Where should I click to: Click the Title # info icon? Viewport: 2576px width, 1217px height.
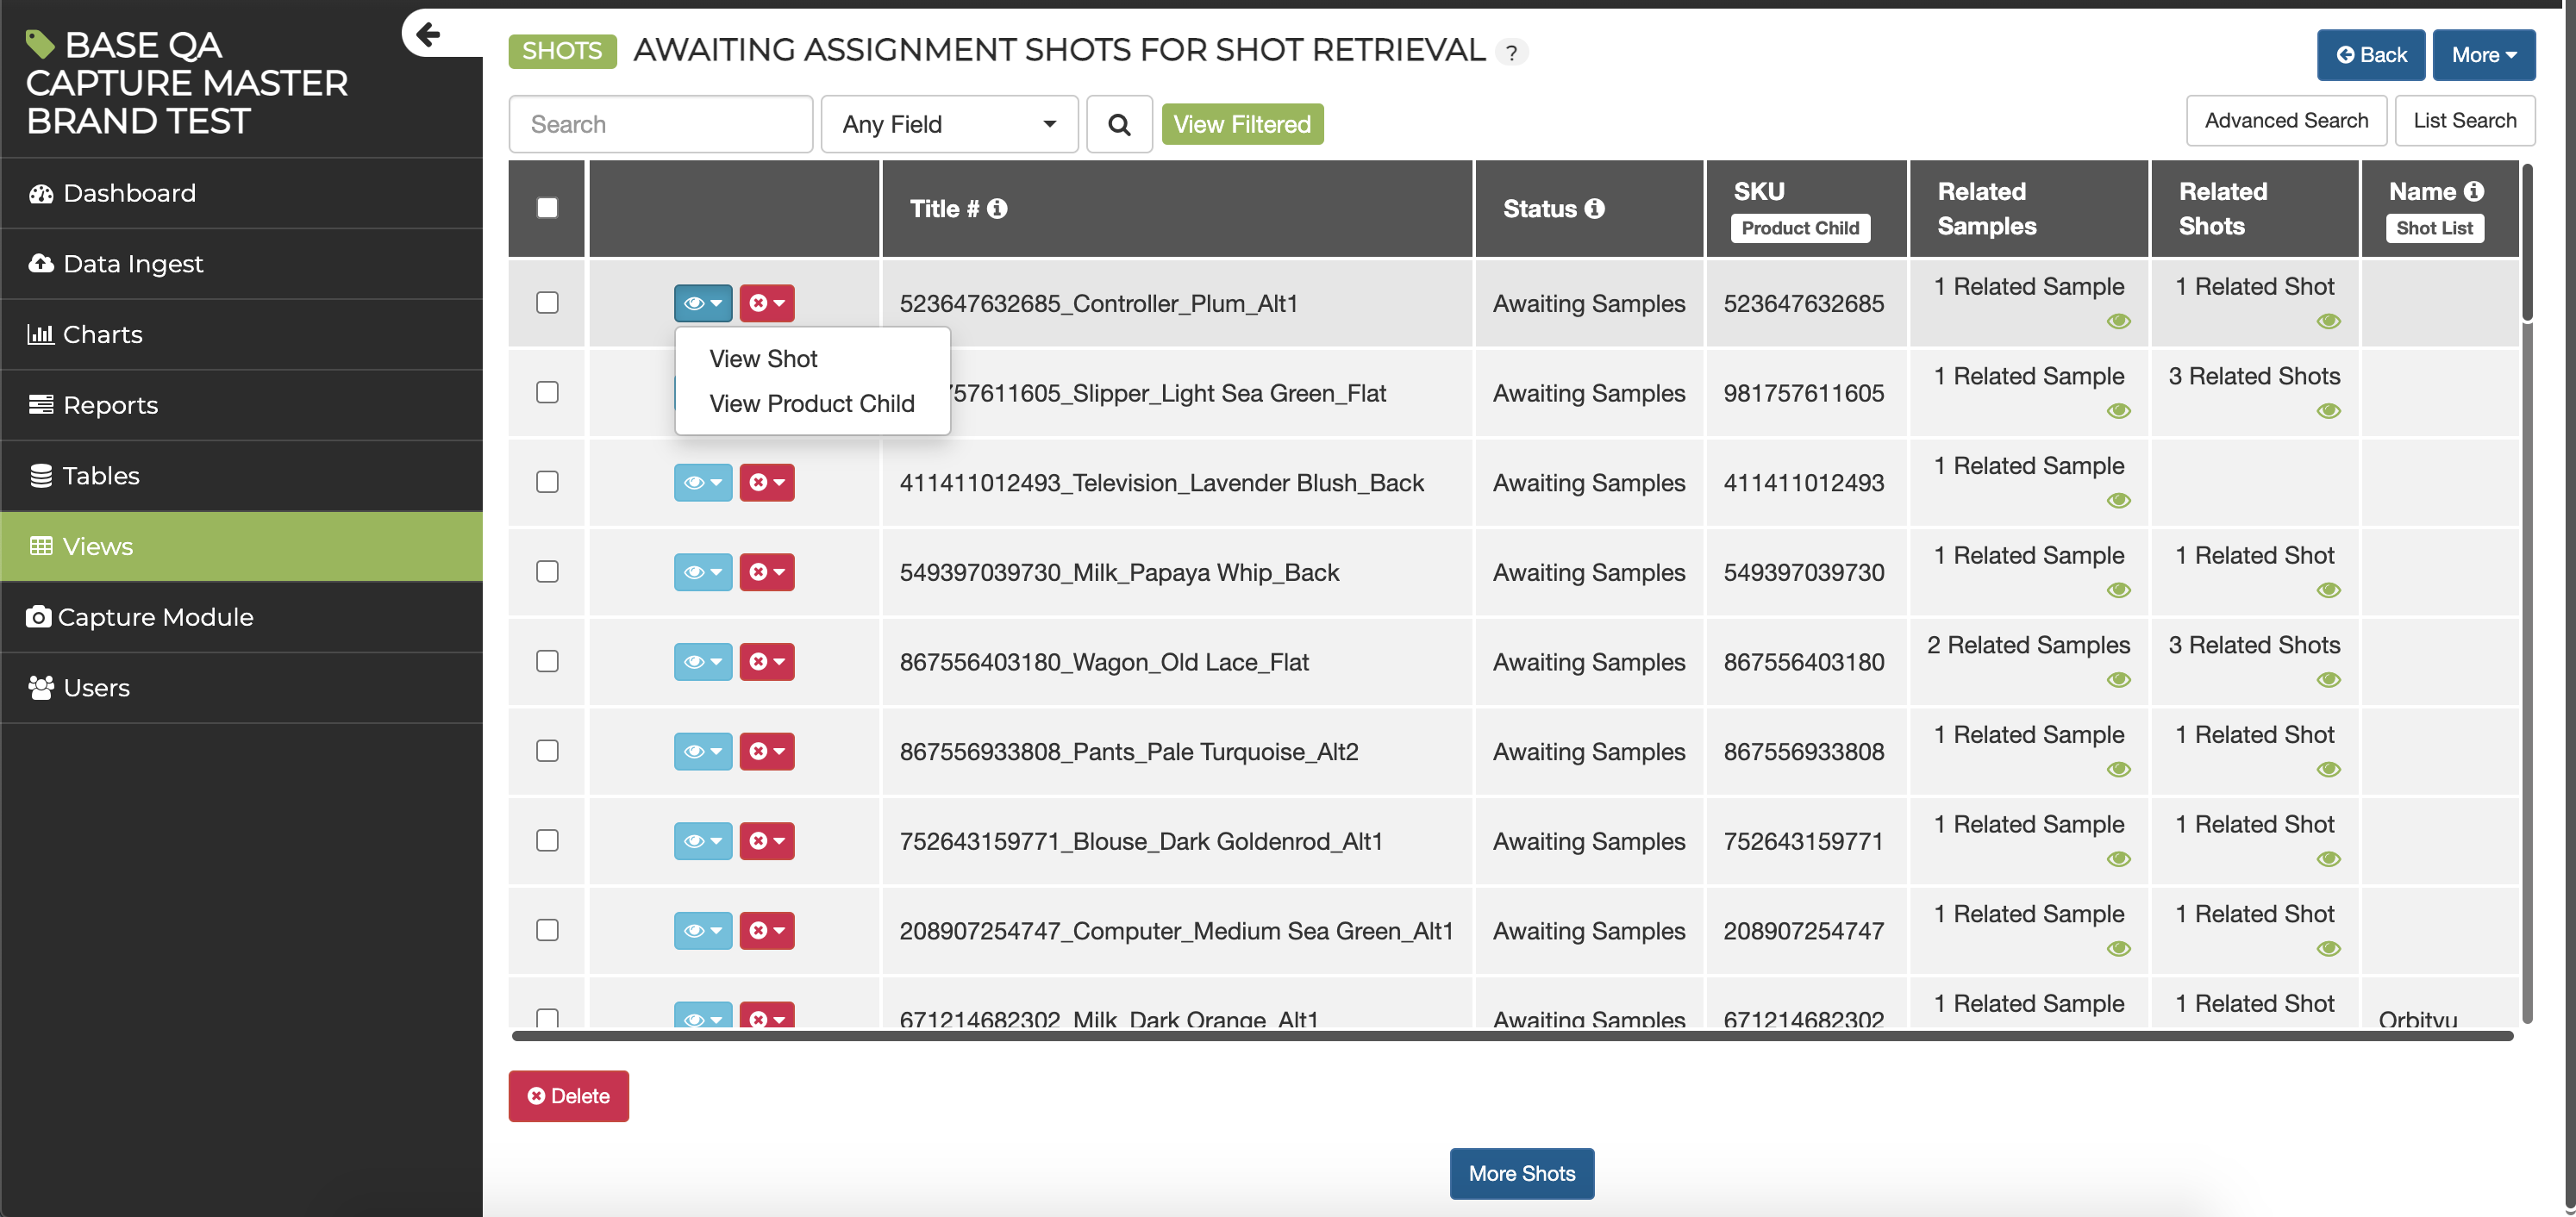point(997,208)
